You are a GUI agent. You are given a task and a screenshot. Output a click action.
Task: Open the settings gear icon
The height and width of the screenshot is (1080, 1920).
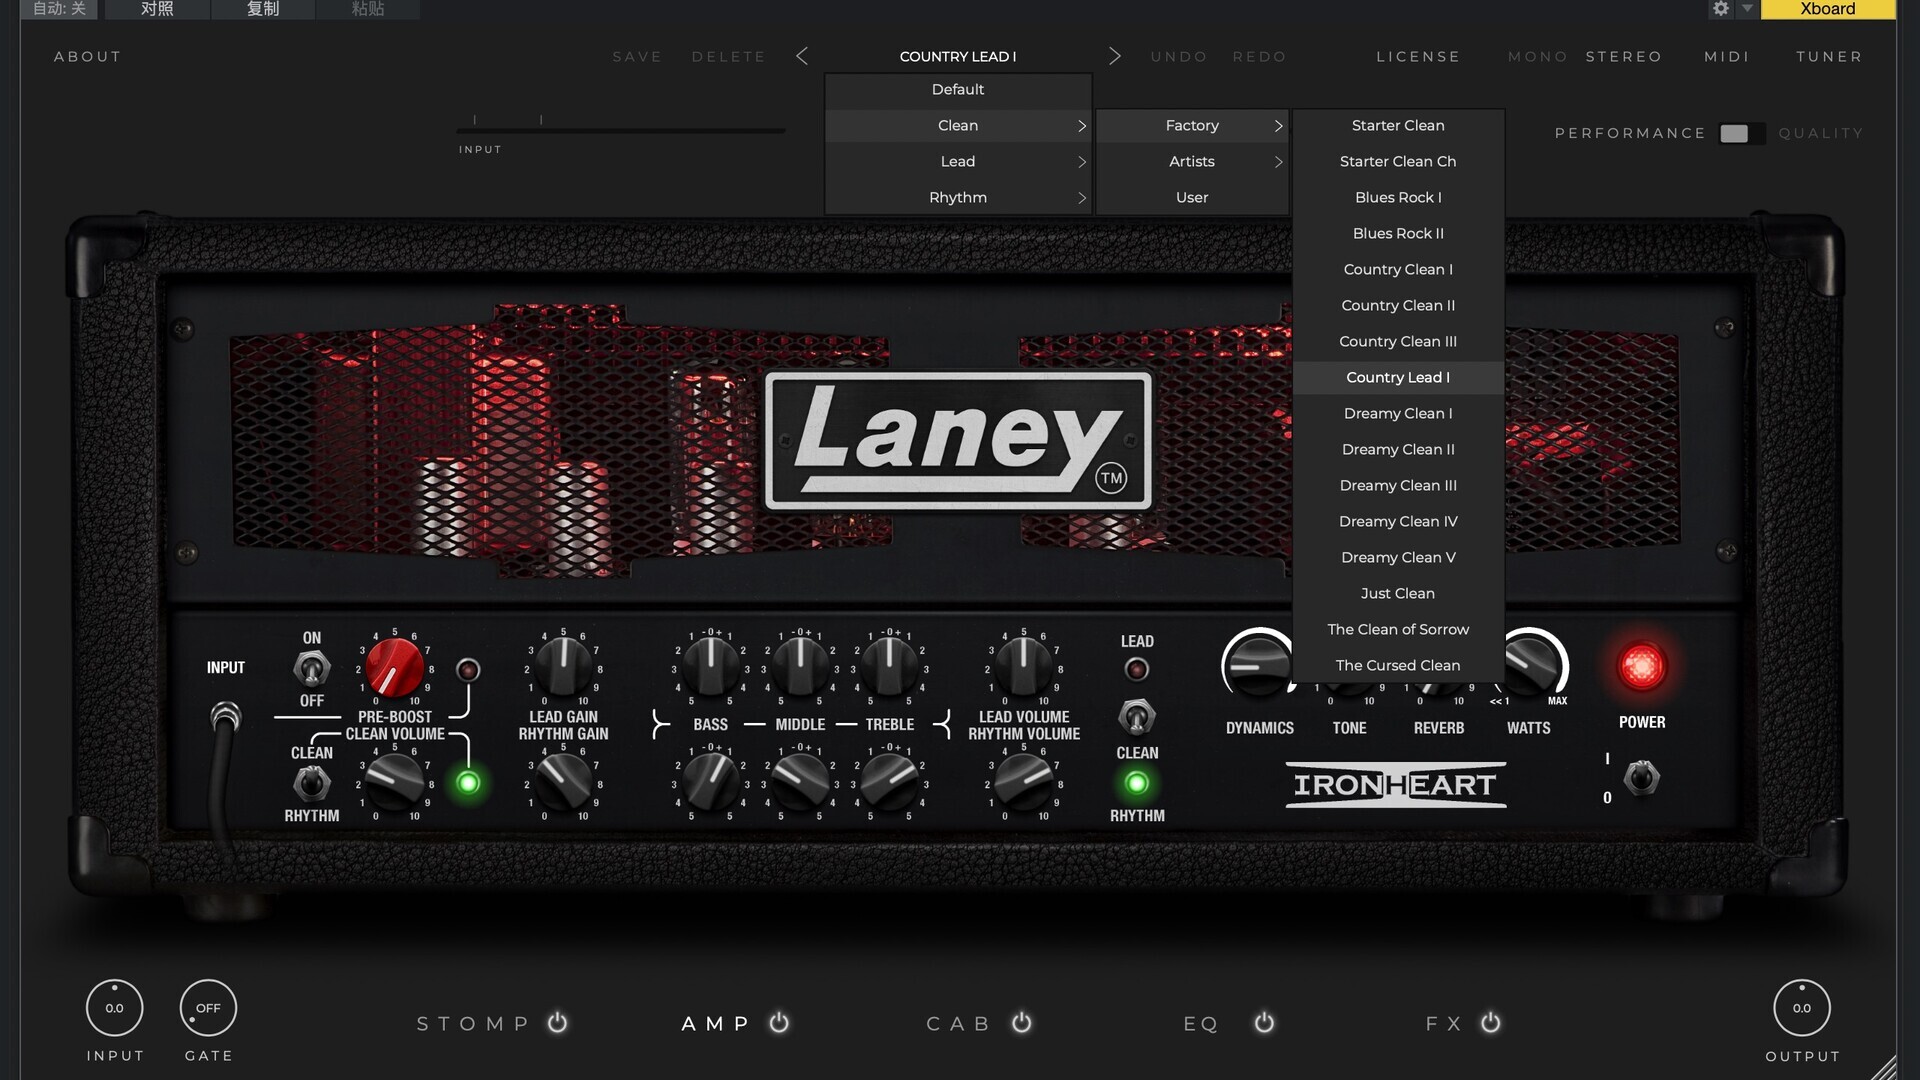(x=1720, y=9)
